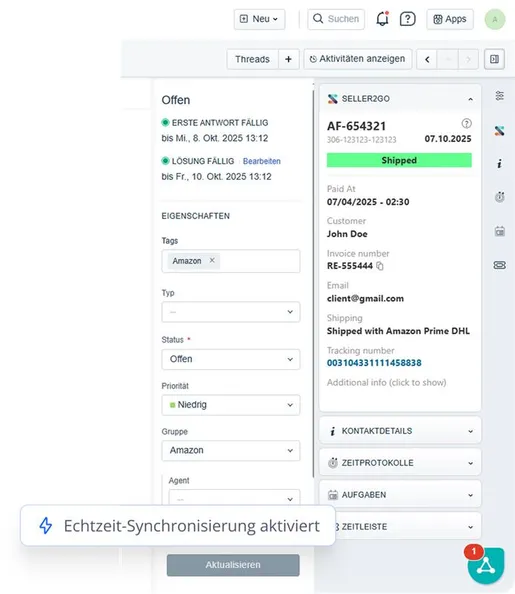Click Shipped with Amazon Prime DHL text

398,331
